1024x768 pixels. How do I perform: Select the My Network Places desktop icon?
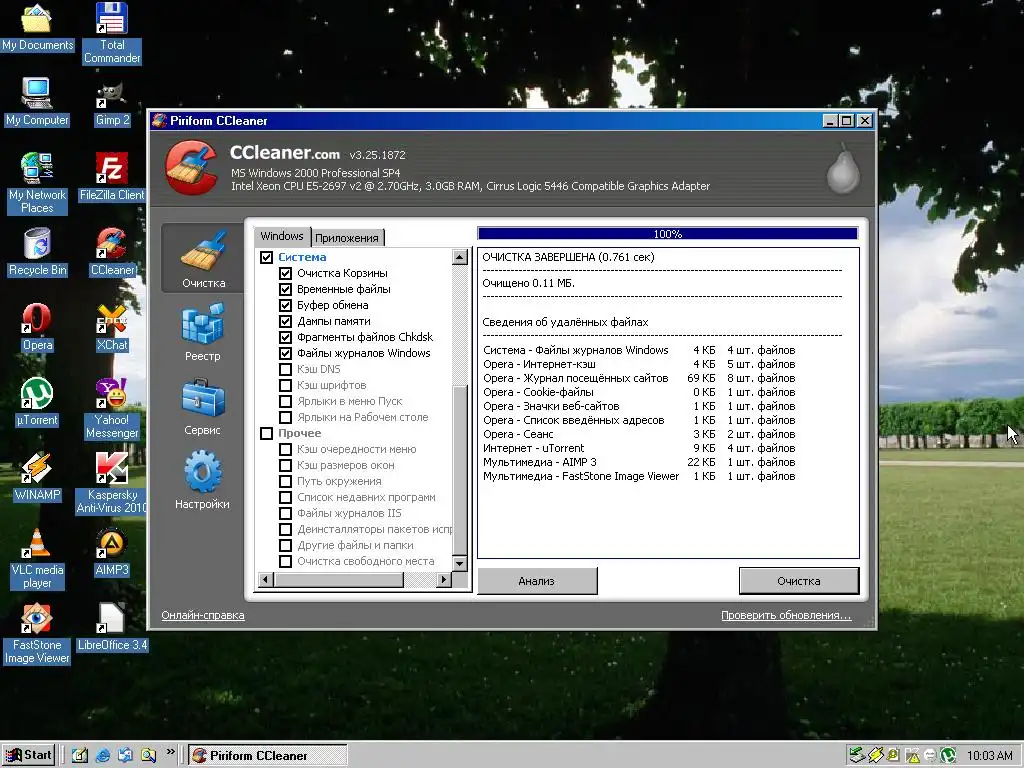click(37, 183)
